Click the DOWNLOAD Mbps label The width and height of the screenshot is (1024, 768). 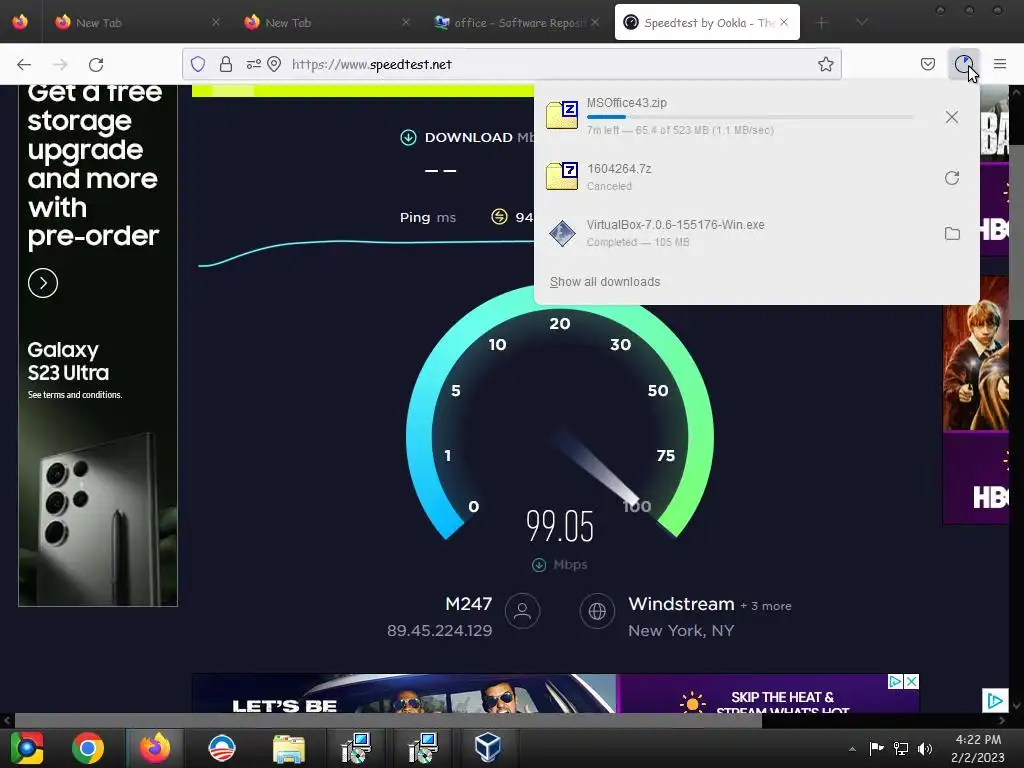468,137
